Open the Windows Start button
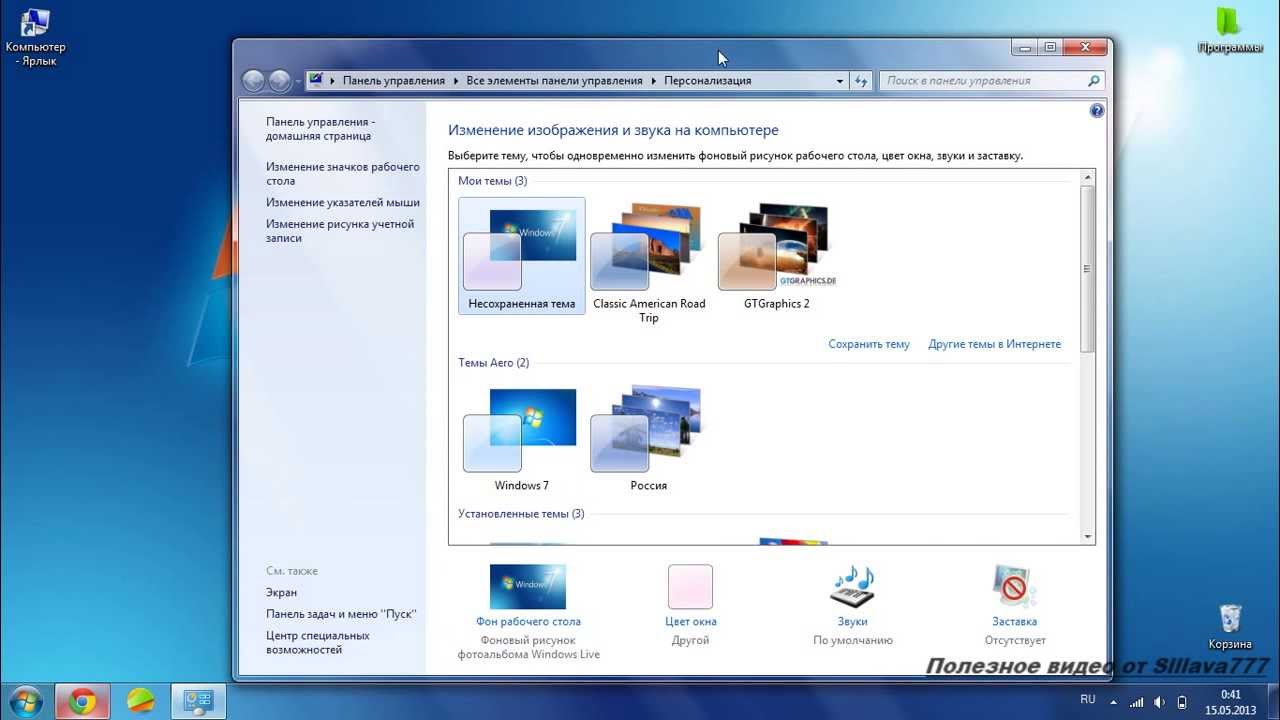This screenshot has height=720, width=1280. 24,700
